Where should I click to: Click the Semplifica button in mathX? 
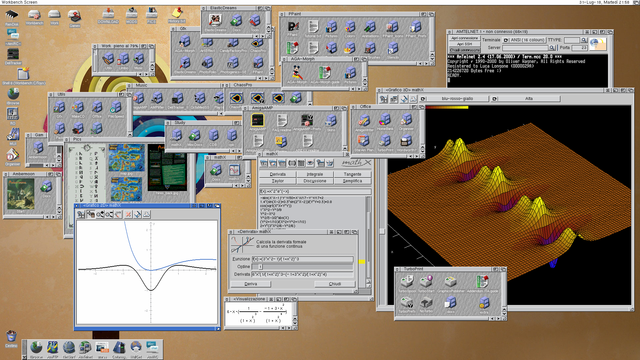352,181
